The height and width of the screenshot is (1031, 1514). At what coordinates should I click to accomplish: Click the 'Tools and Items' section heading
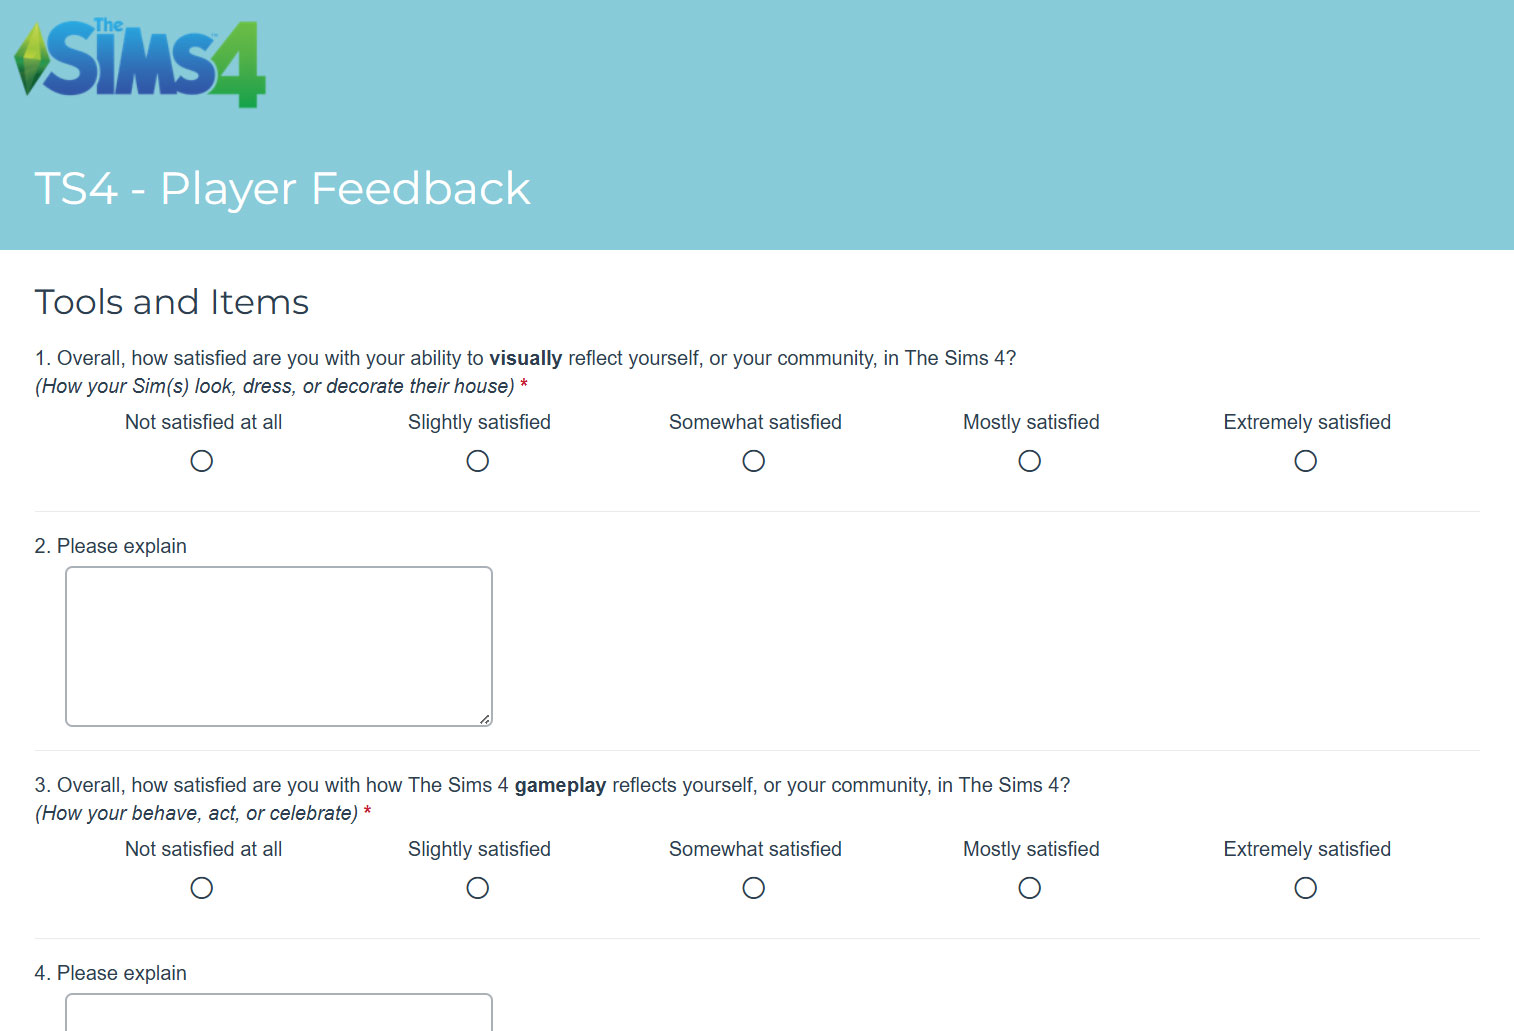click(x=172, y=302)
